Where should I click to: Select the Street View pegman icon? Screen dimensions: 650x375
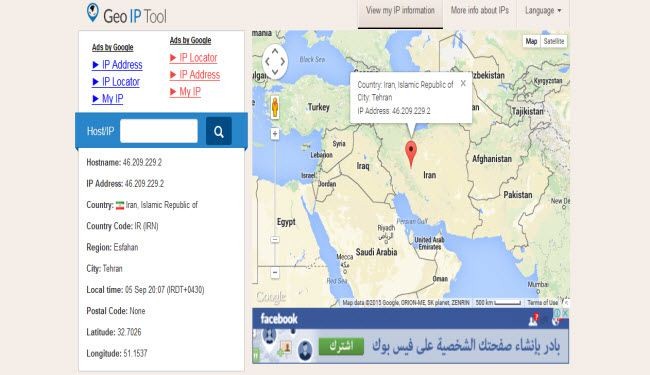(275, 107)
